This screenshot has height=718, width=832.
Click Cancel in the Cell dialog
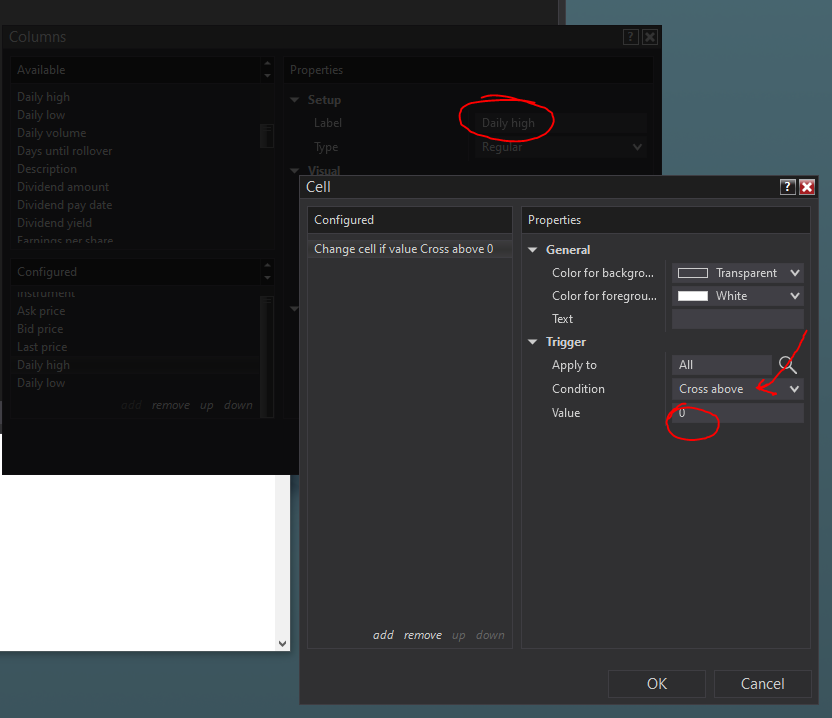[x=762, y=684]
